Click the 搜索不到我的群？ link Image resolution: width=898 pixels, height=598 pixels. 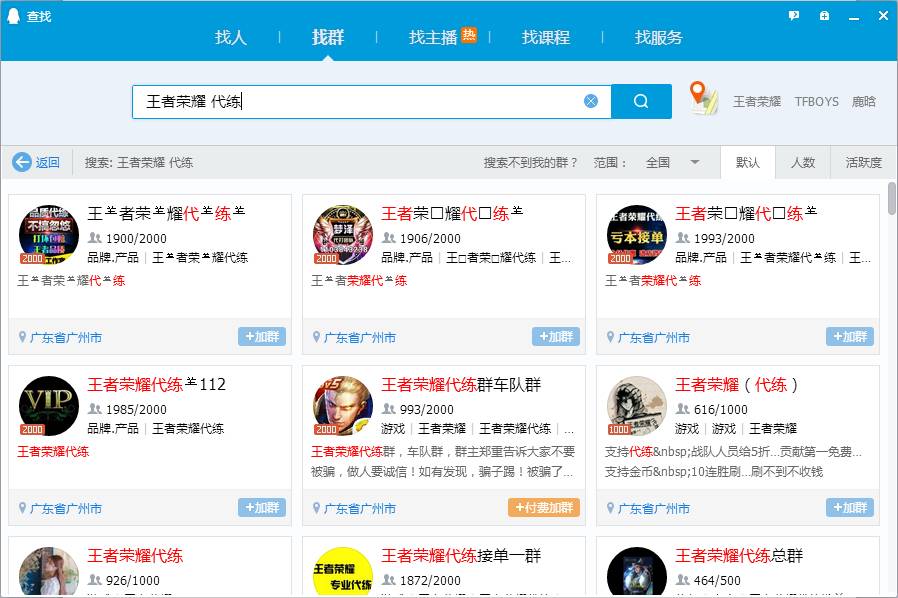(530, 162)
